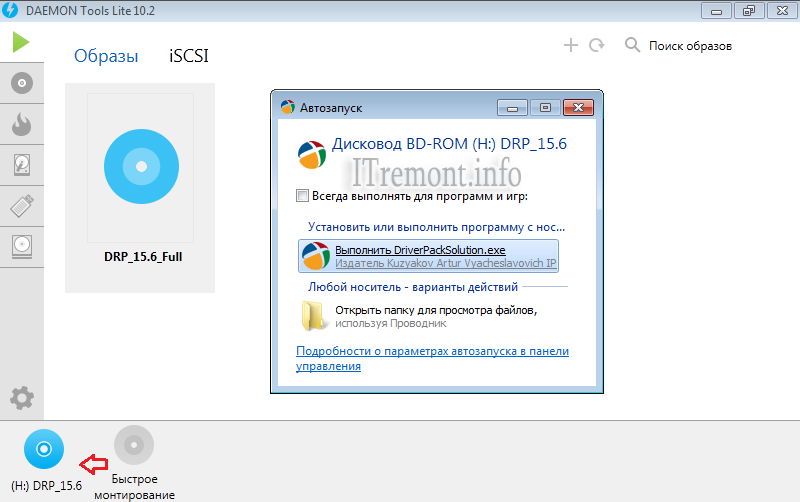Select the DRP_15.6_Full image thumbnail
Screen dimensions: 800x502
(x=141, y=167)
